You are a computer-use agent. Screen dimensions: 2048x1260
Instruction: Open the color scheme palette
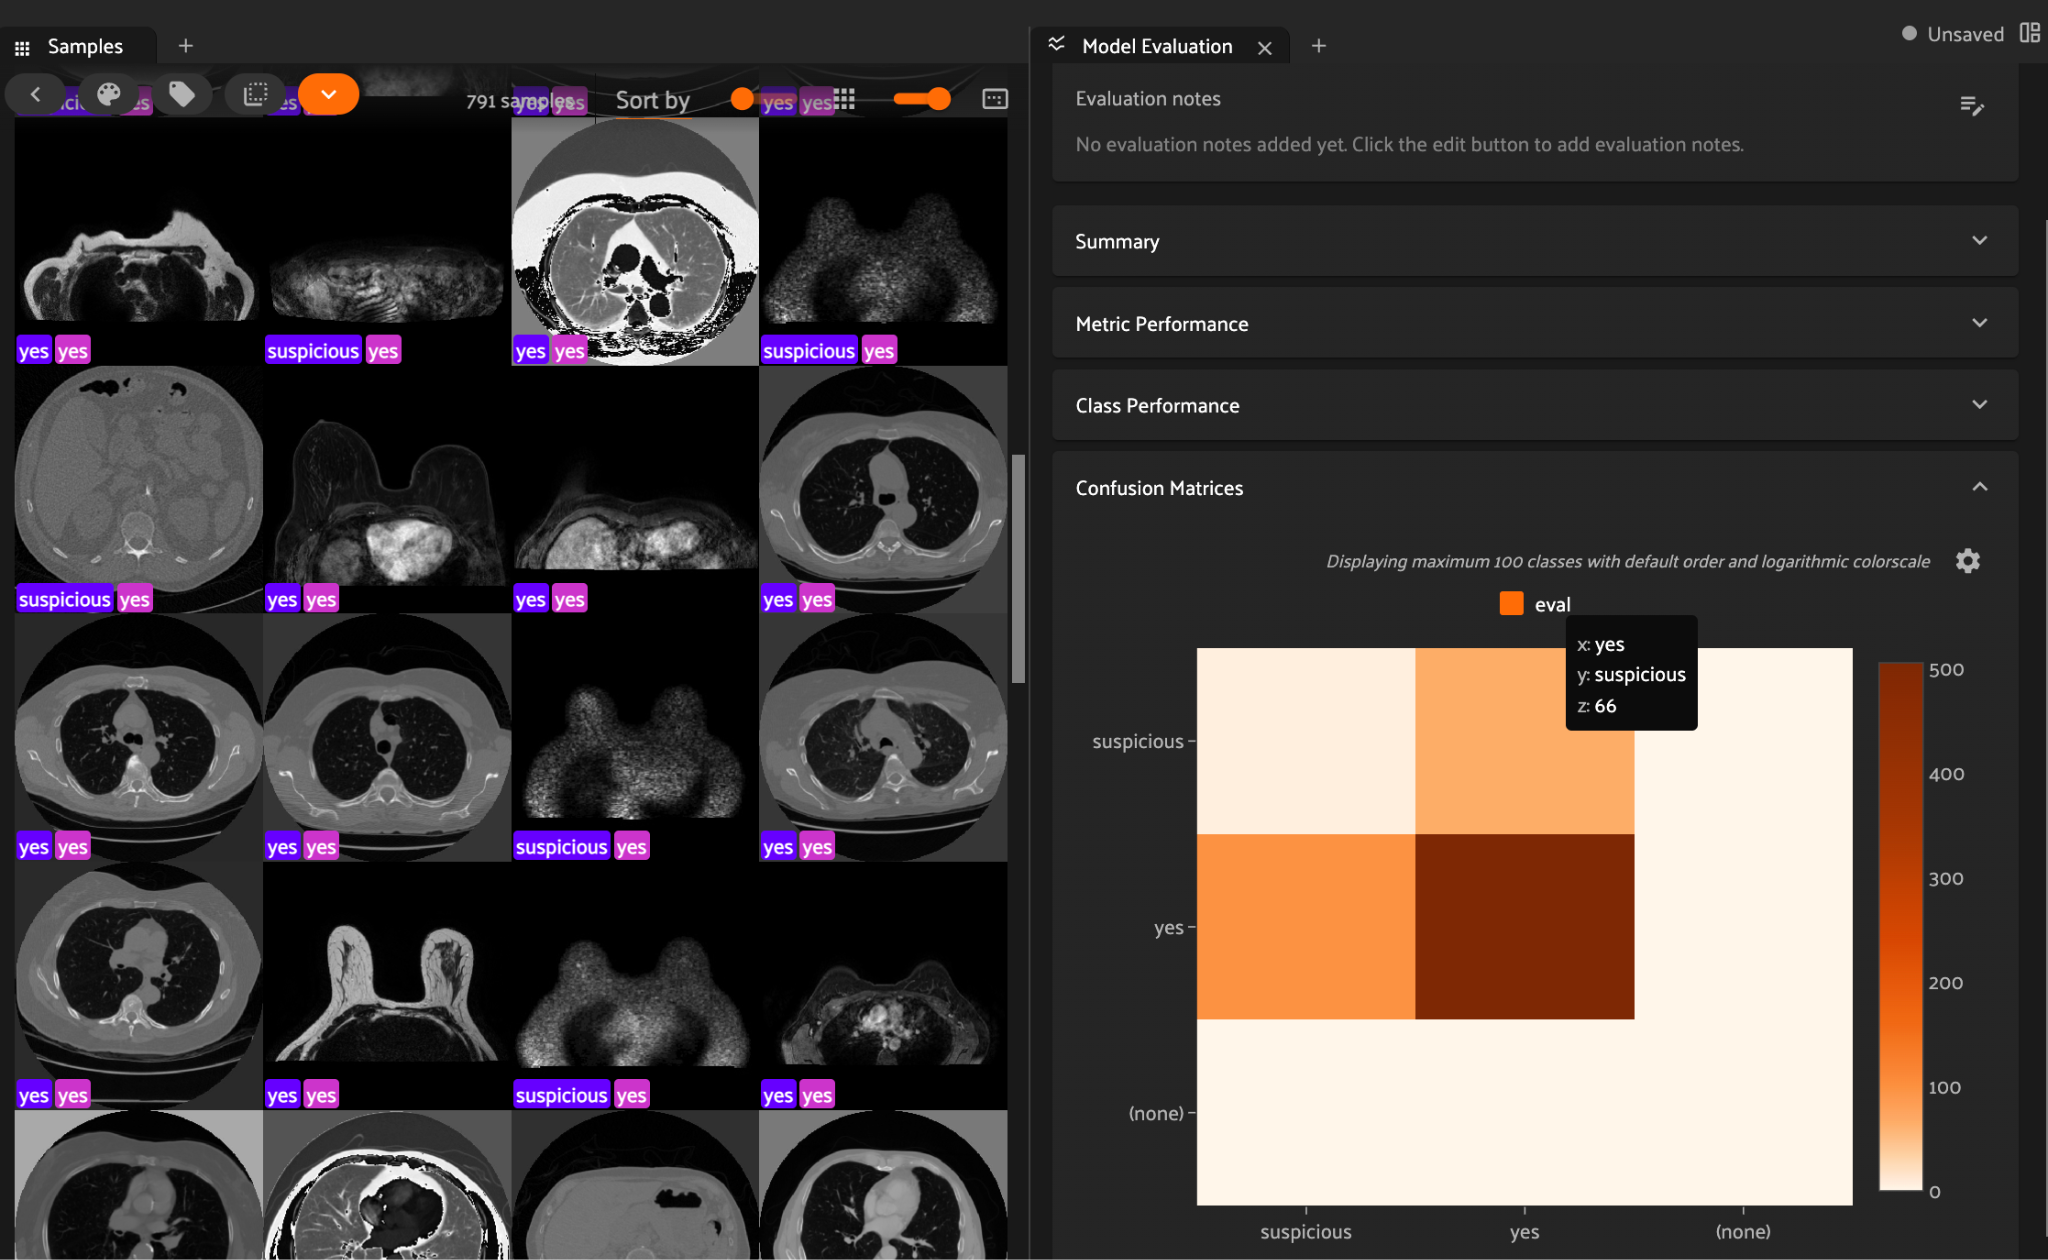[x=108, y=94]
